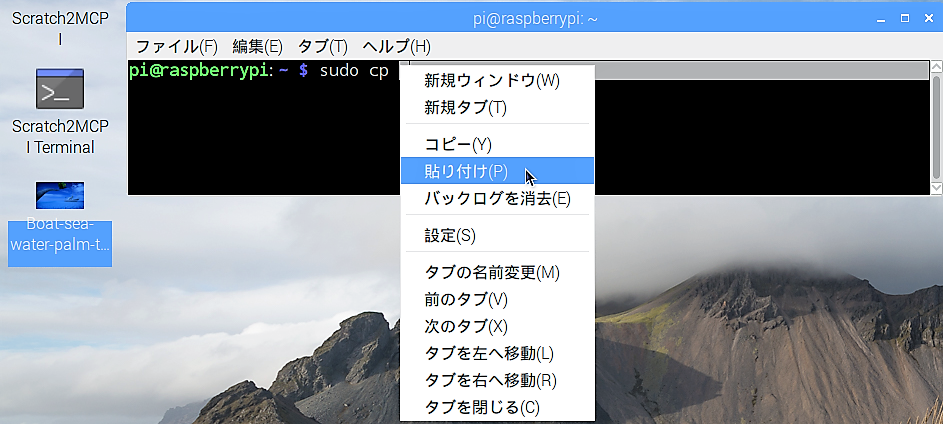The width and height of the screenshot is (943, 424).
Task: Click the Scratch2MCPI Terminal label text
Action: [60, 137]
